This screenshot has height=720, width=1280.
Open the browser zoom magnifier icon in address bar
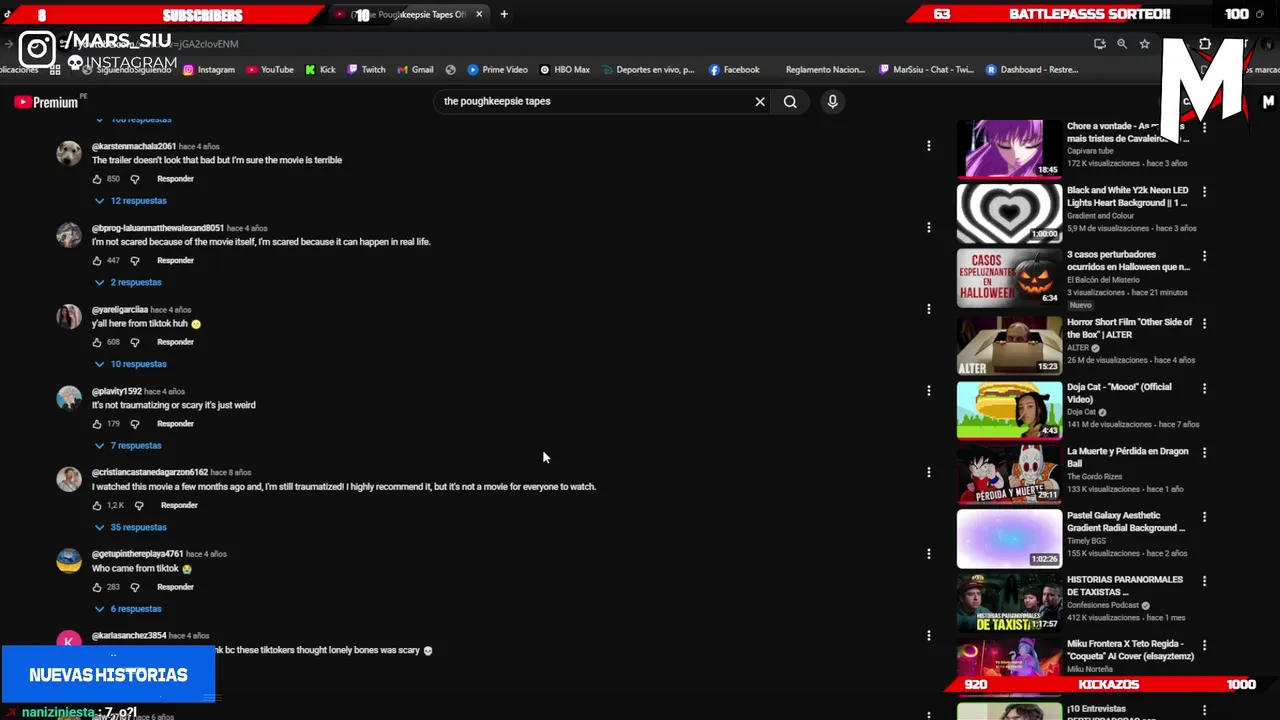click(x=1122, y=44)
